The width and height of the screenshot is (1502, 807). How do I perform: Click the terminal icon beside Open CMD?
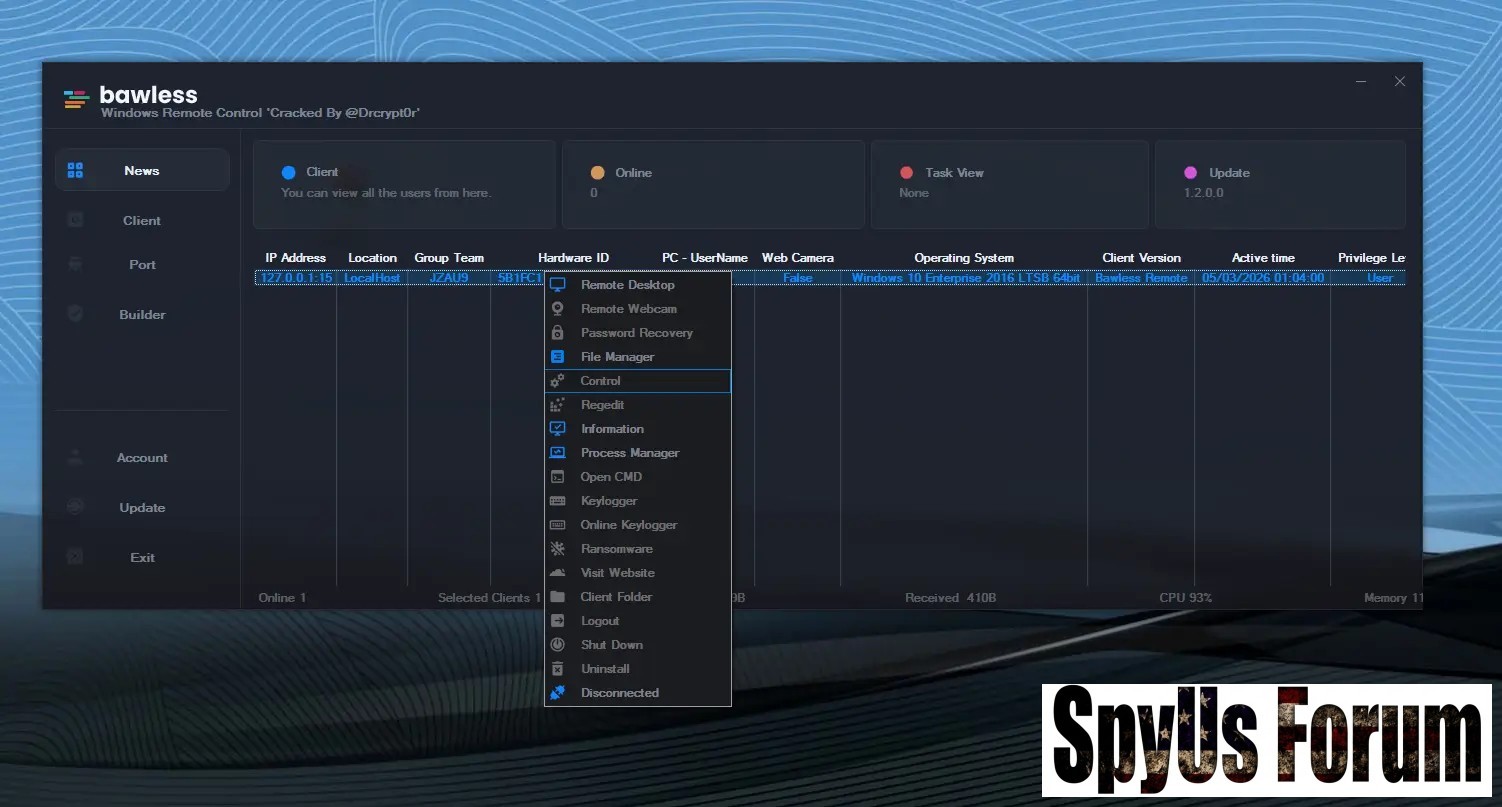(558, 477)
